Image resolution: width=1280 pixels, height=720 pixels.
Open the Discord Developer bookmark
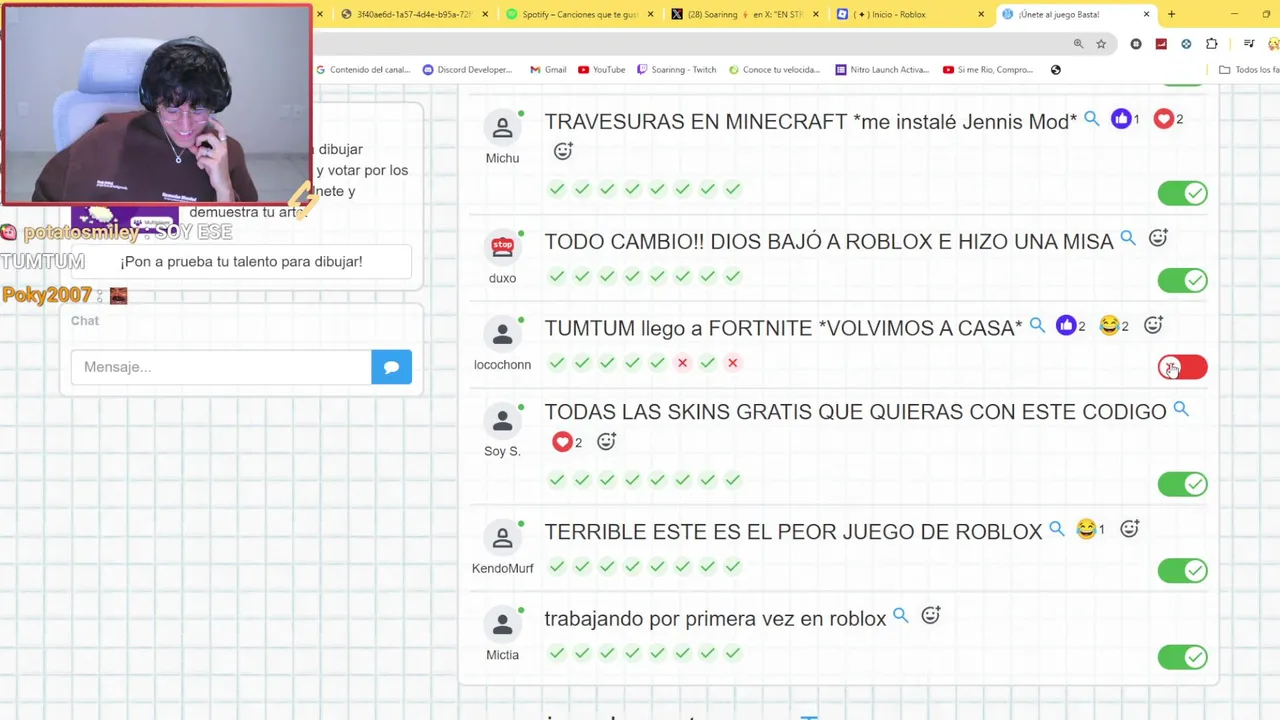pyautogui.click(x=467, y=70)
